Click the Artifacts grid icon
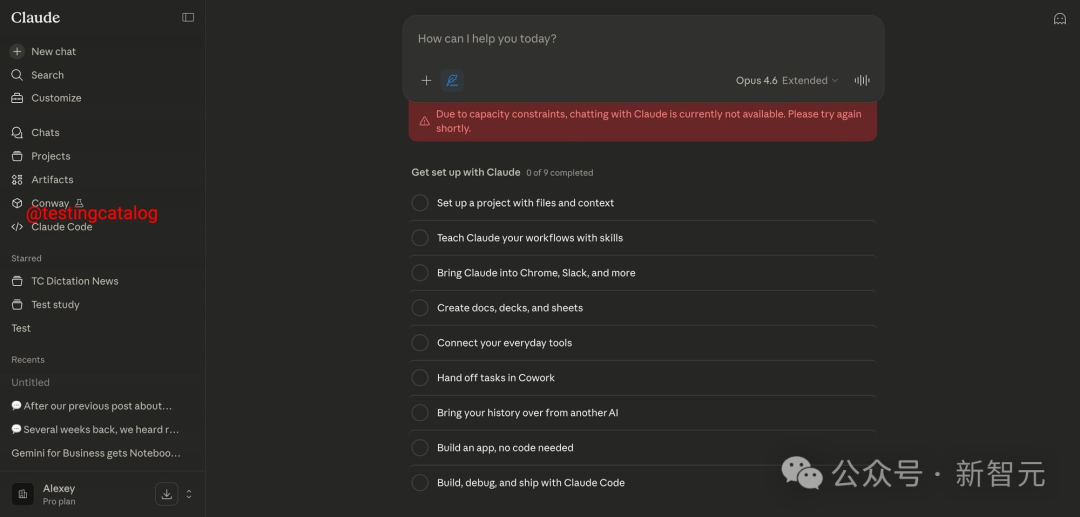Image resolution: width=1080 pixels, height=517 pixels. click(x=17, y=180)
